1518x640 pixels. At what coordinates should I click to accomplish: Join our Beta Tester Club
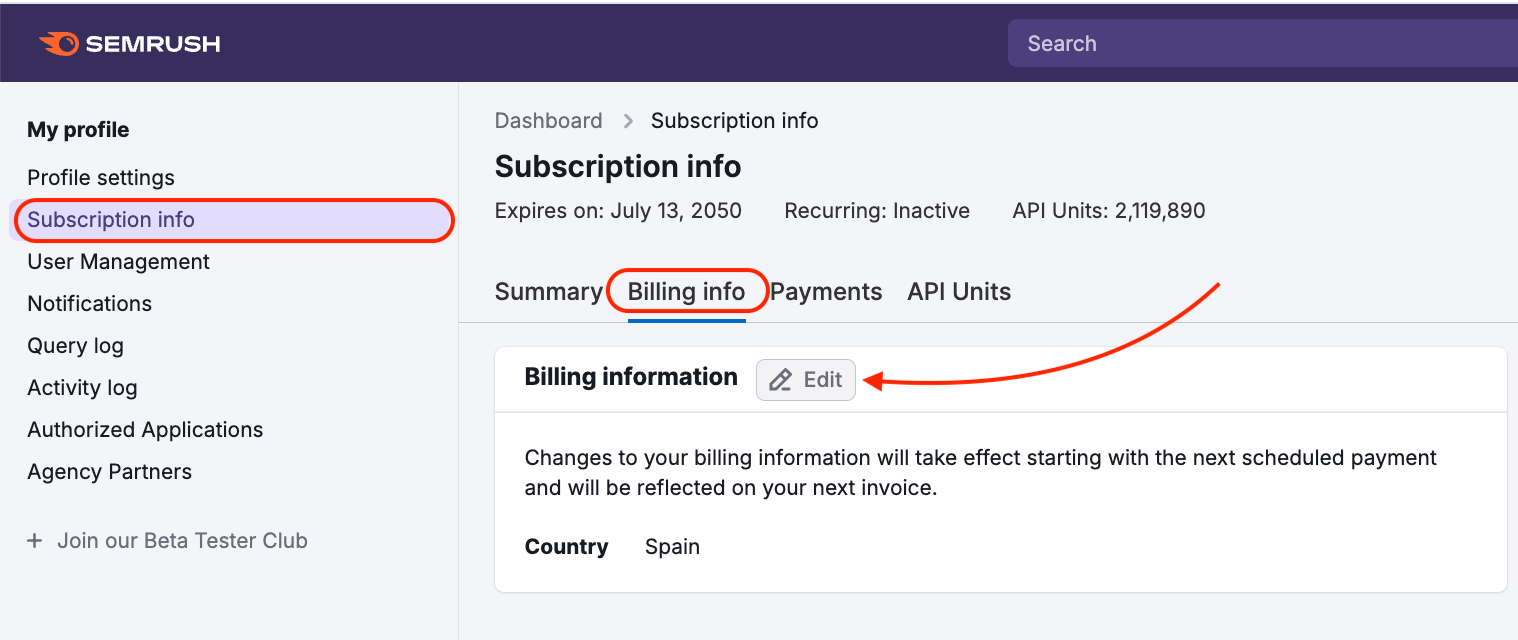[182, 540]
